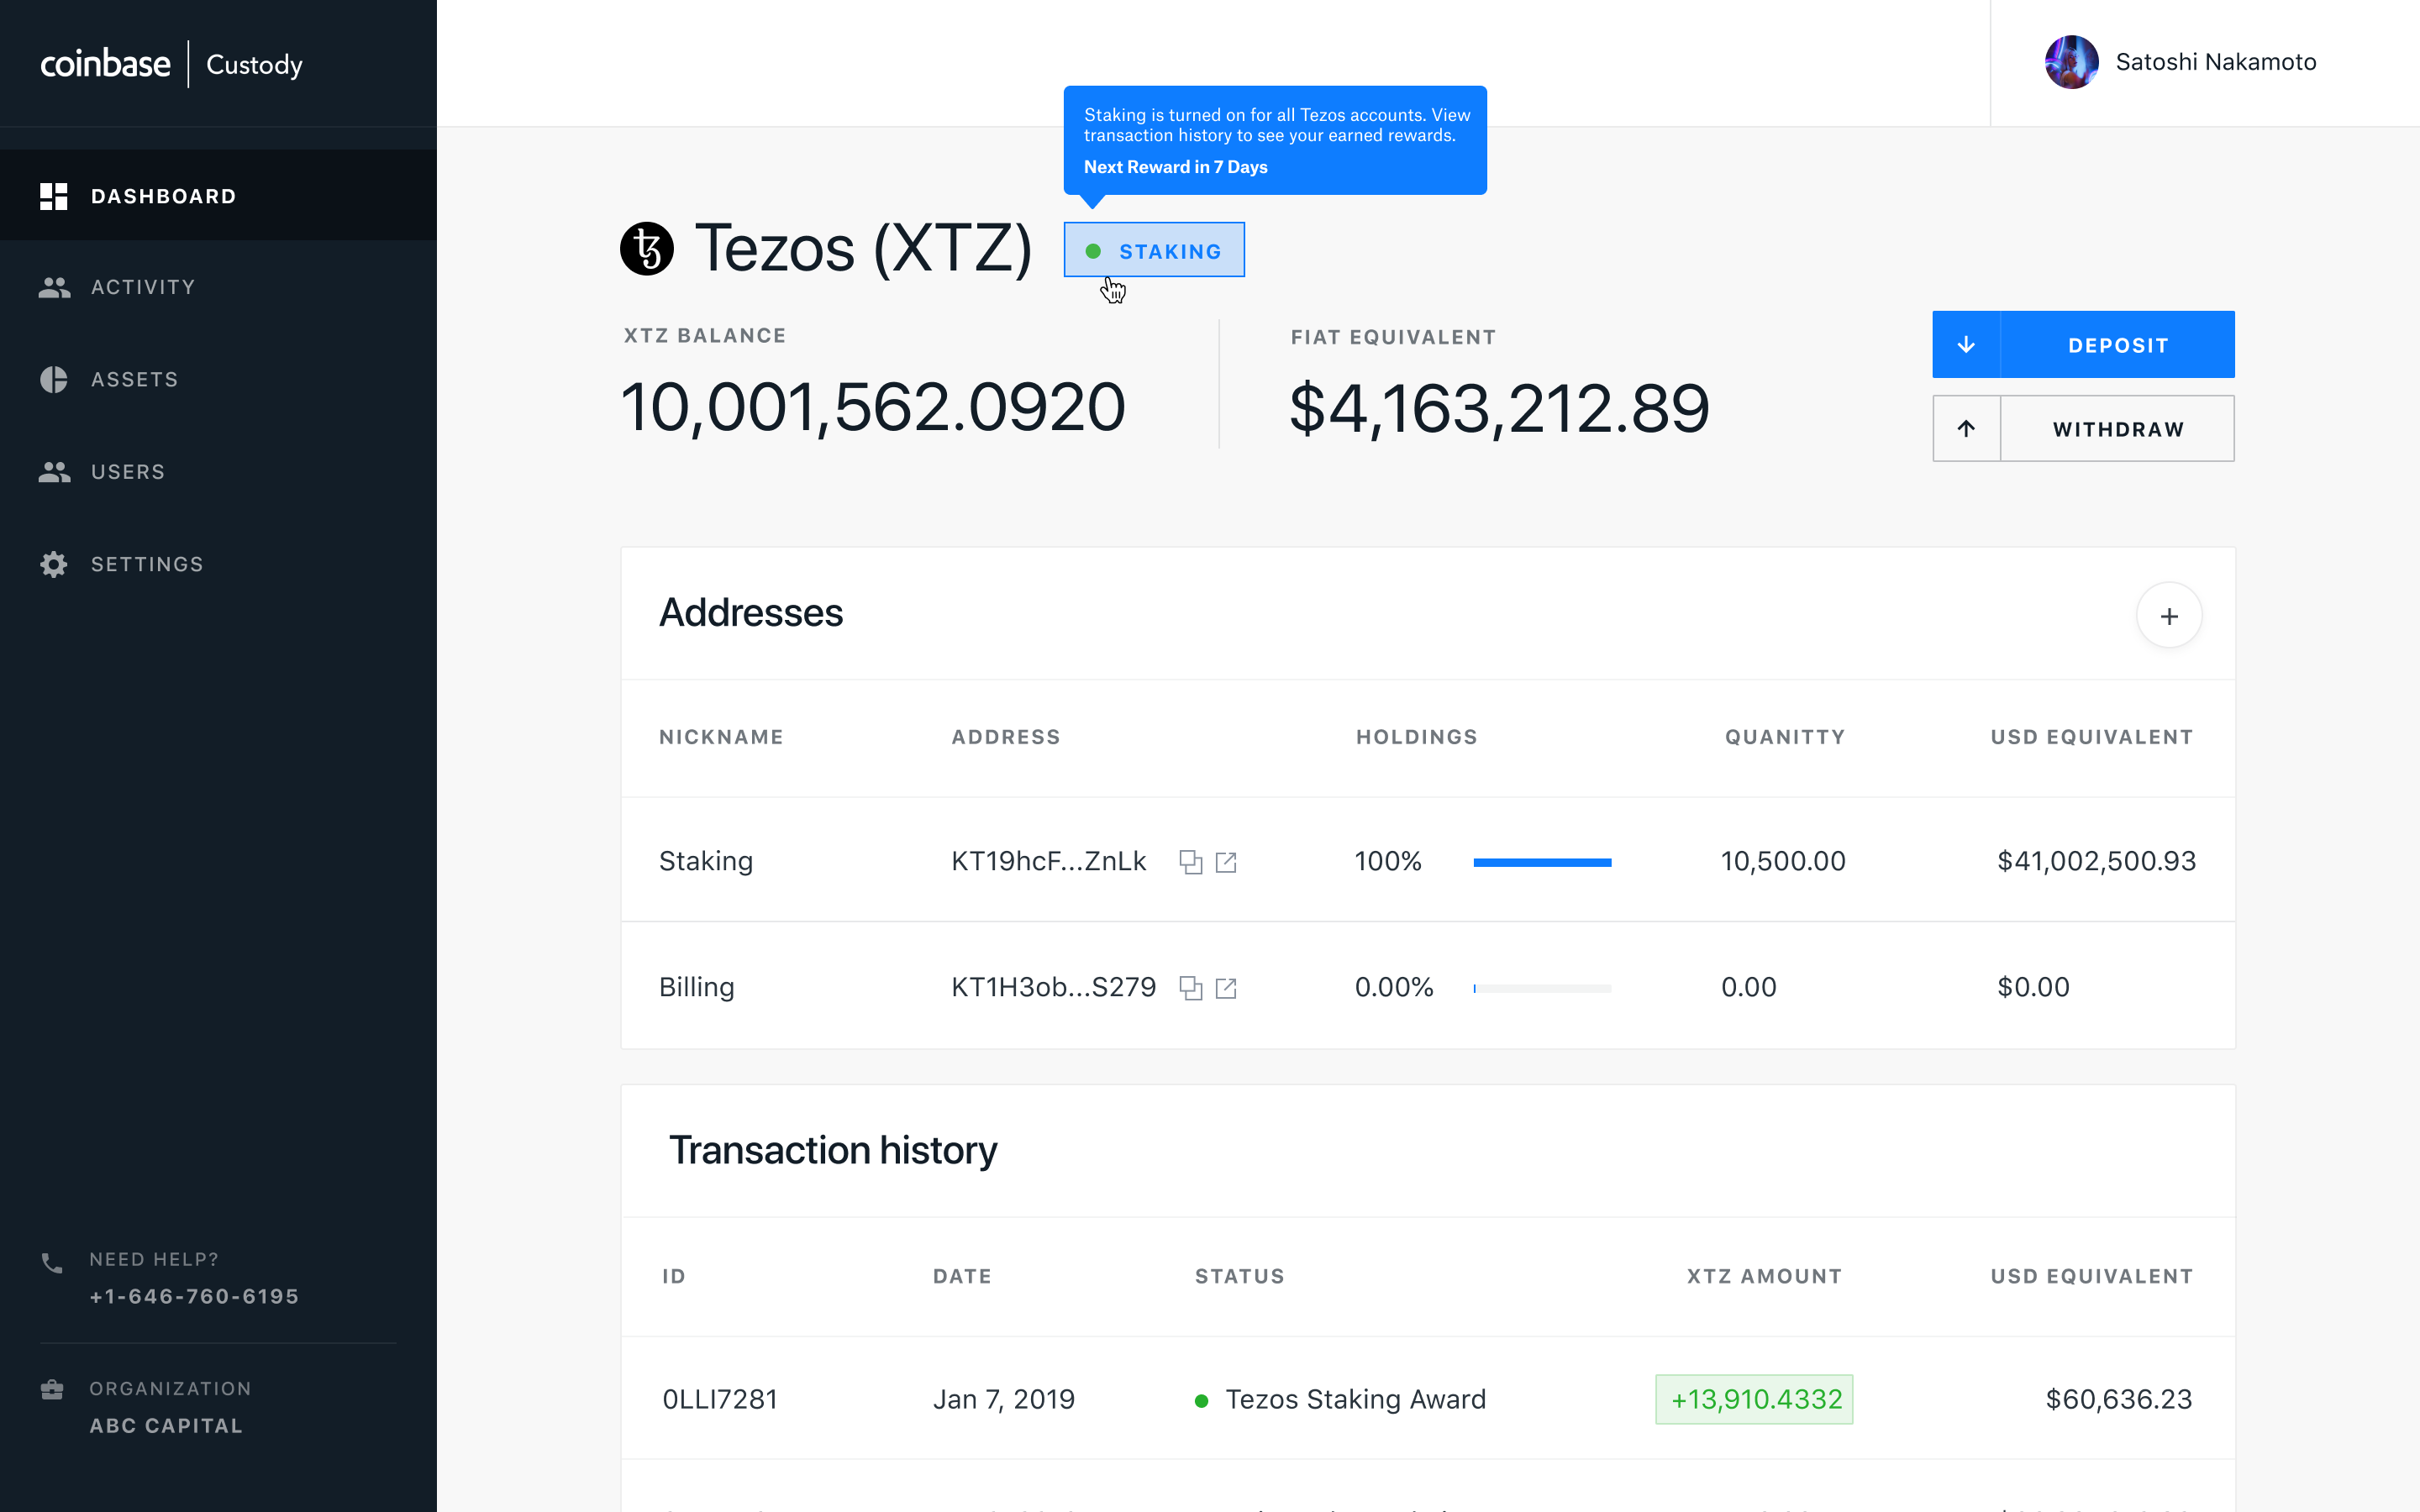The width and height of the screenshot is (2420, 1512).
Task: Click the external link icon for Billing address
Action: 1228,990
